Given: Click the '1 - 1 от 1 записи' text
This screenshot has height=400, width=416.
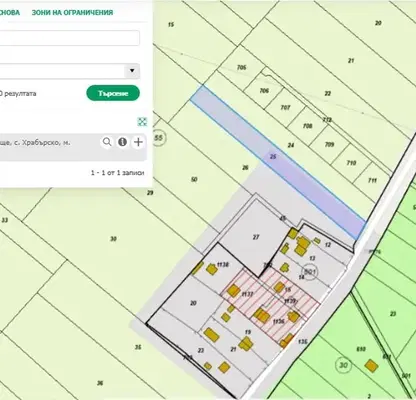Looking at the screenshot, I should (118, 173).
